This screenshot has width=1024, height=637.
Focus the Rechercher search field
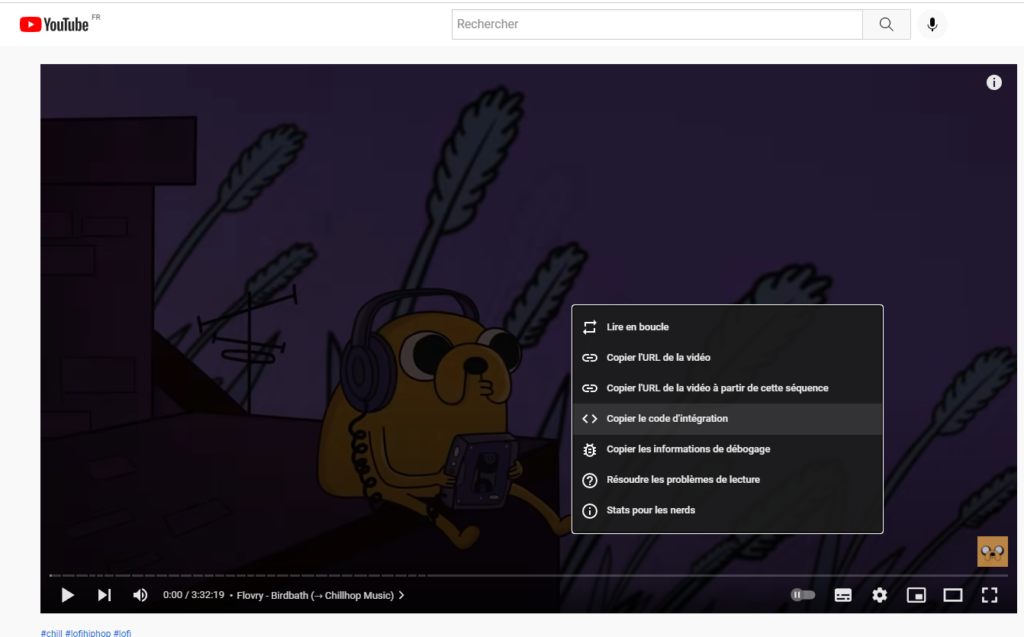(656, 24)
